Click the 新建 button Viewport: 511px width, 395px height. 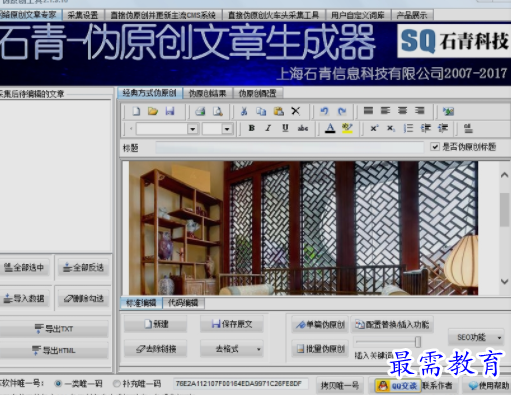coord(156,324)
